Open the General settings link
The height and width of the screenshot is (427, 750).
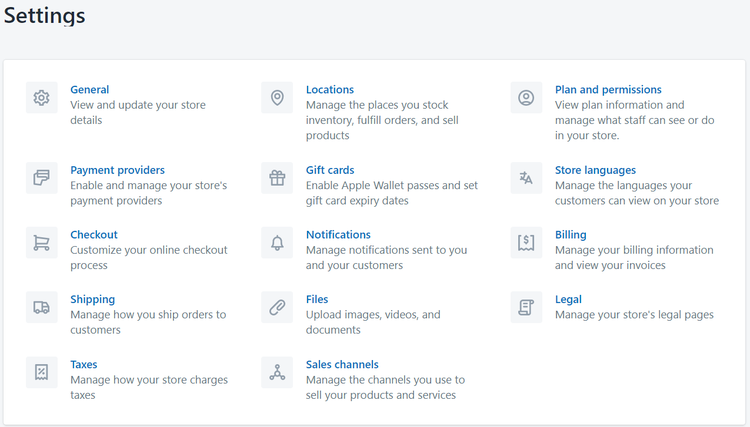click(90, 90)
